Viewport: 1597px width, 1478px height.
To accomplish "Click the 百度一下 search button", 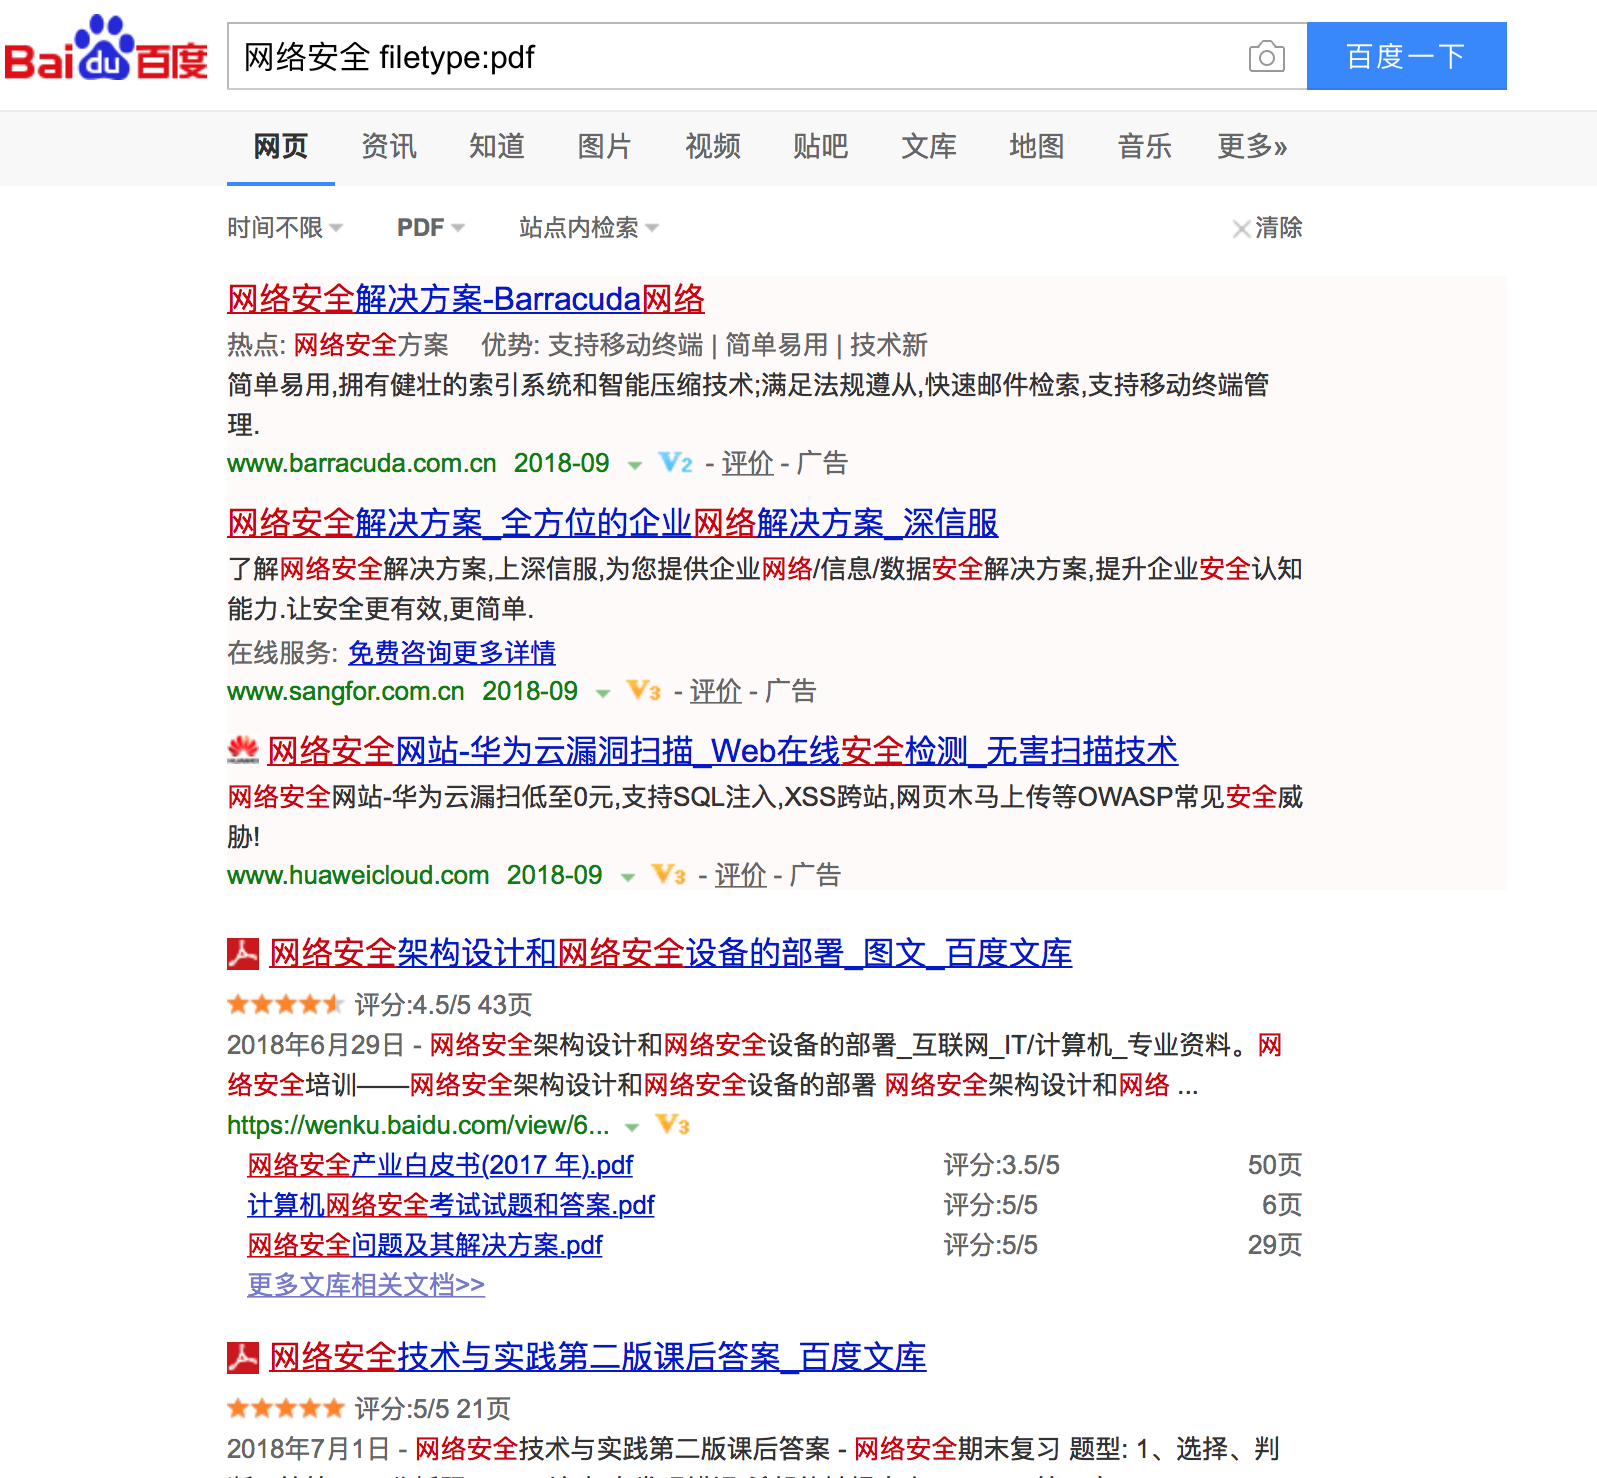I will coord(1406,56).
